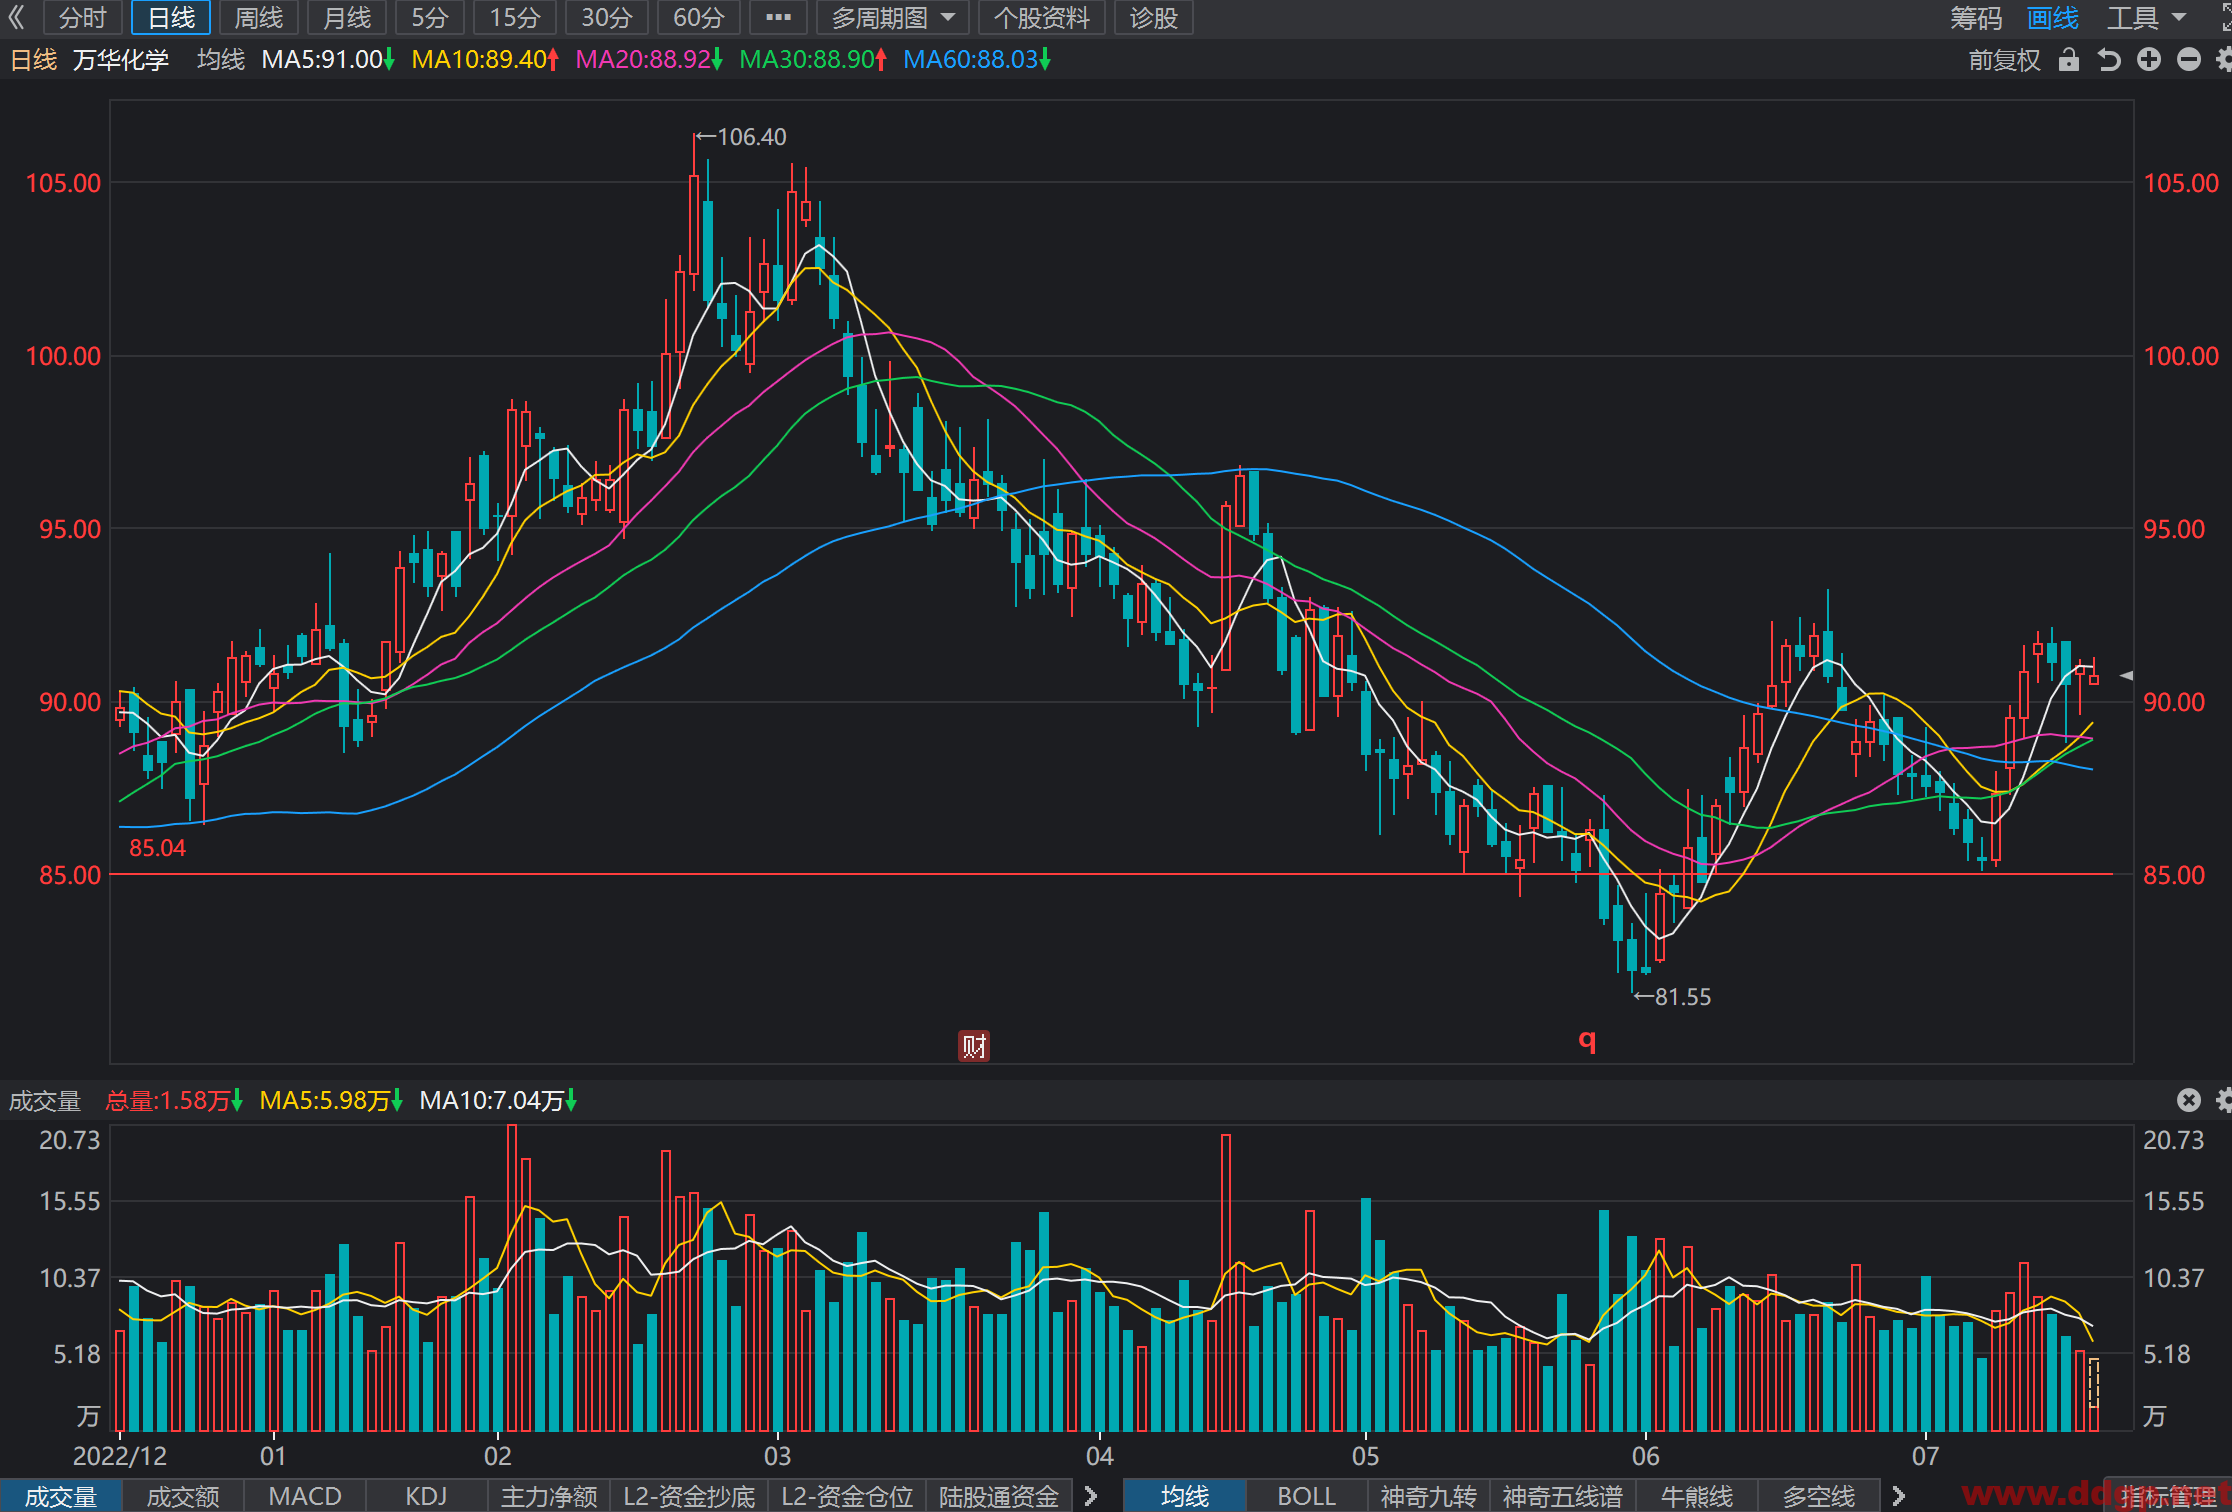The height and width of the screenshot is (1512, 2232).
Task: Click the 81.55 low price label
Action: tap(1683, 997)
